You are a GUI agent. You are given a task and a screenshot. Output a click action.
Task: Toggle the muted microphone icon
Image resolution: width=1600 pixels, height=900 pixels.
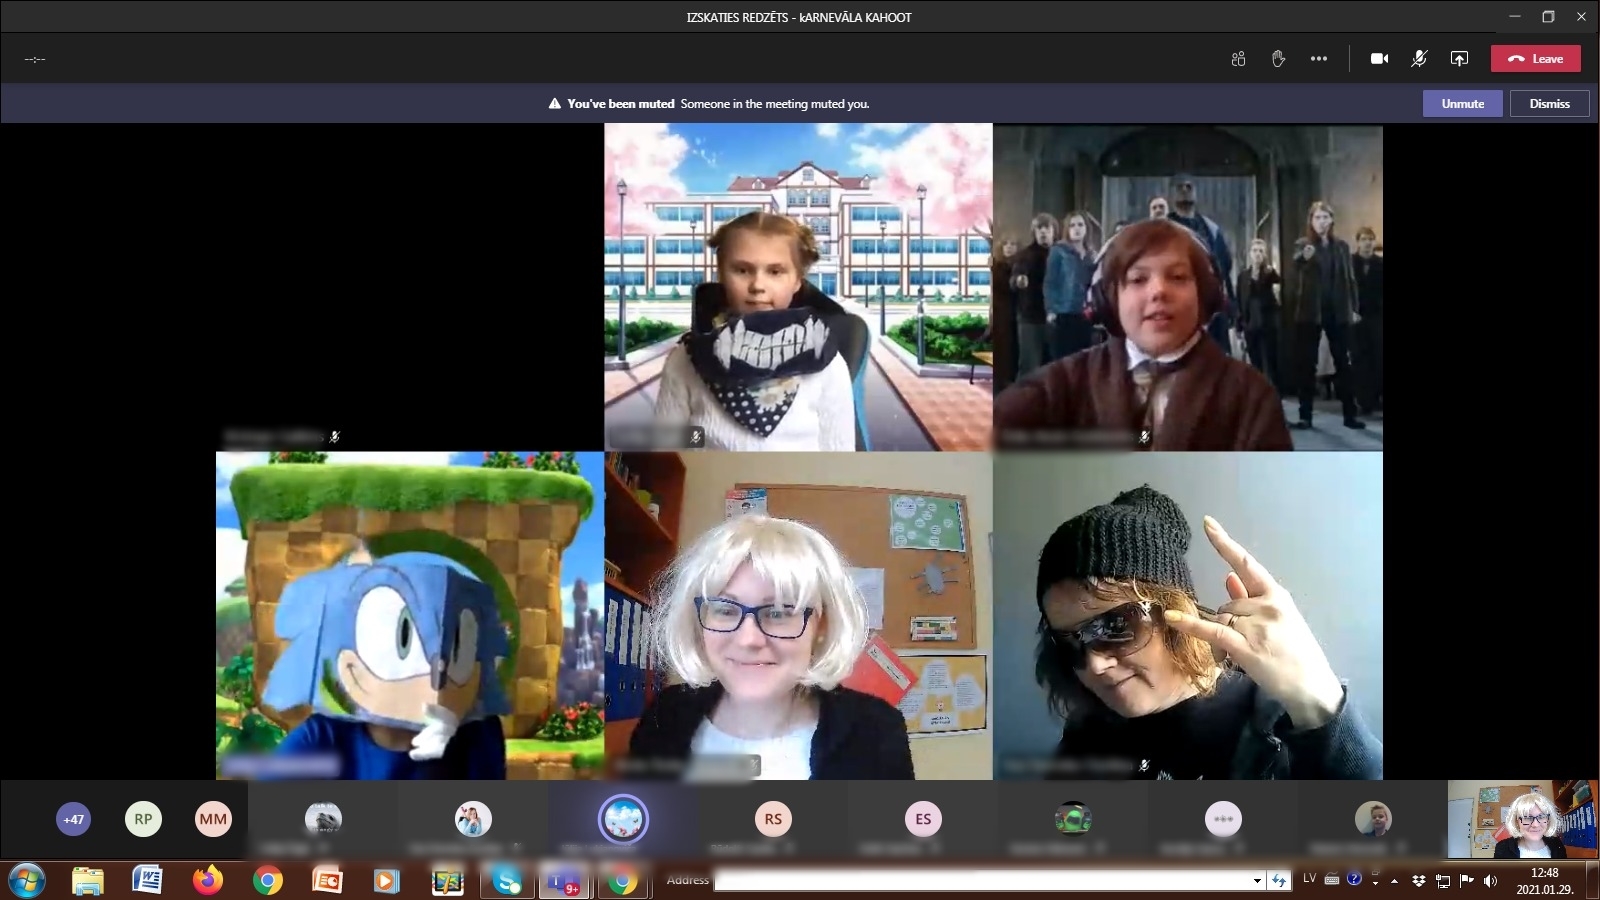tap(1419, 59)
